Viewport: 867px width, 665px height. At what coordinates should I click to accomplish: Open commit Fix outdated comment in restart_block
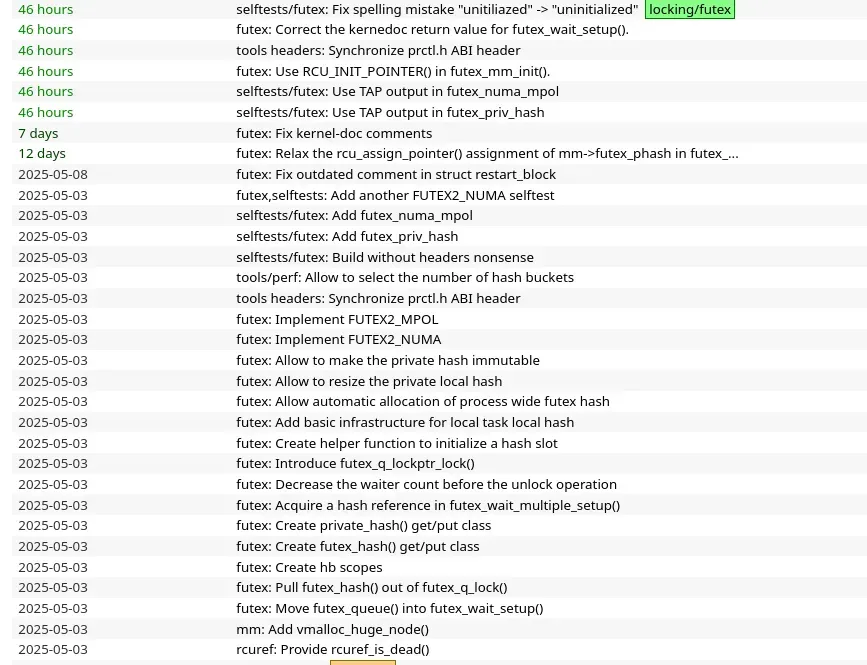tap(396, 175)
